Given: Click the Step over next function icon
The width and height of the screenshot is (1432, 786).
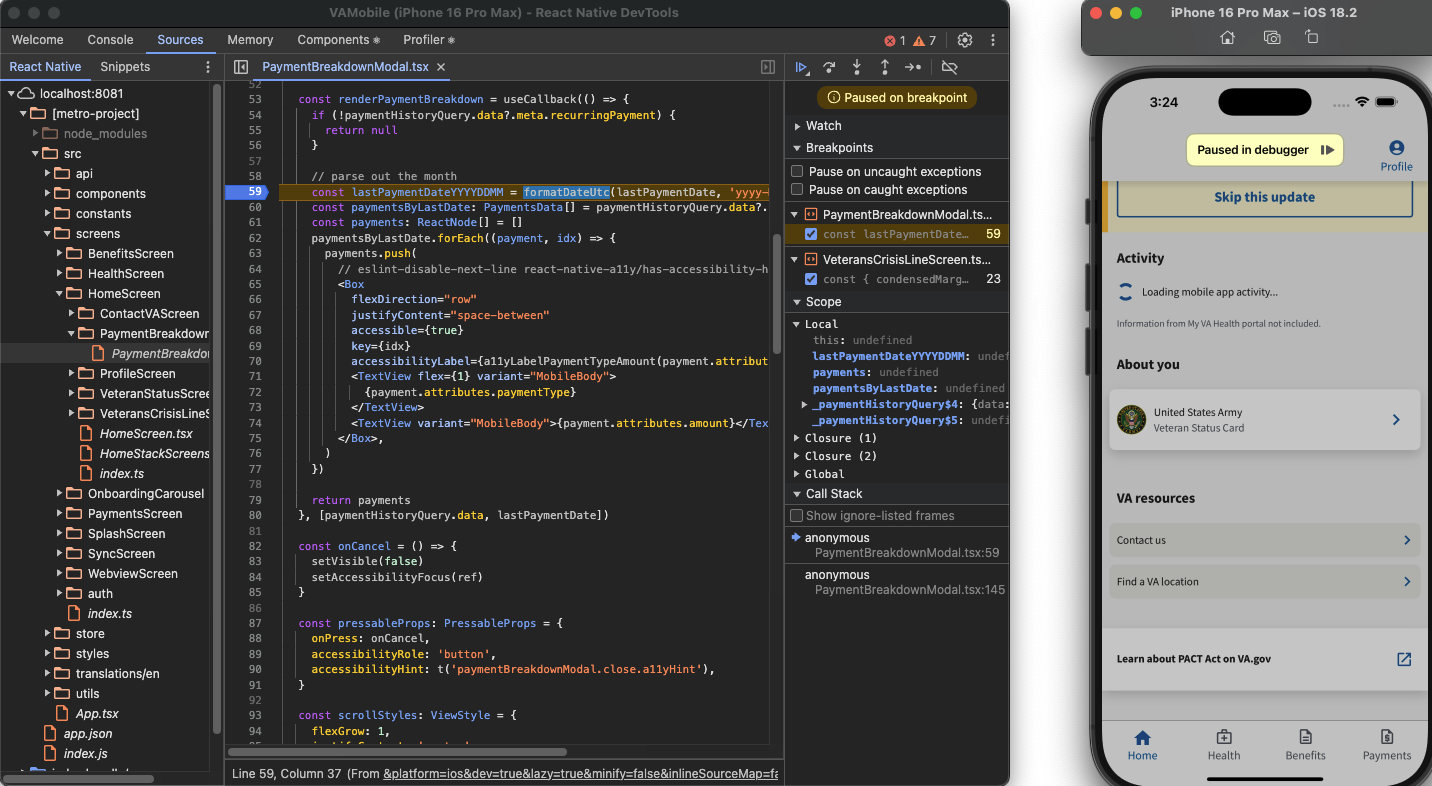Looking at the screenshot, I should pyautogui.click(x=829, y=67).
